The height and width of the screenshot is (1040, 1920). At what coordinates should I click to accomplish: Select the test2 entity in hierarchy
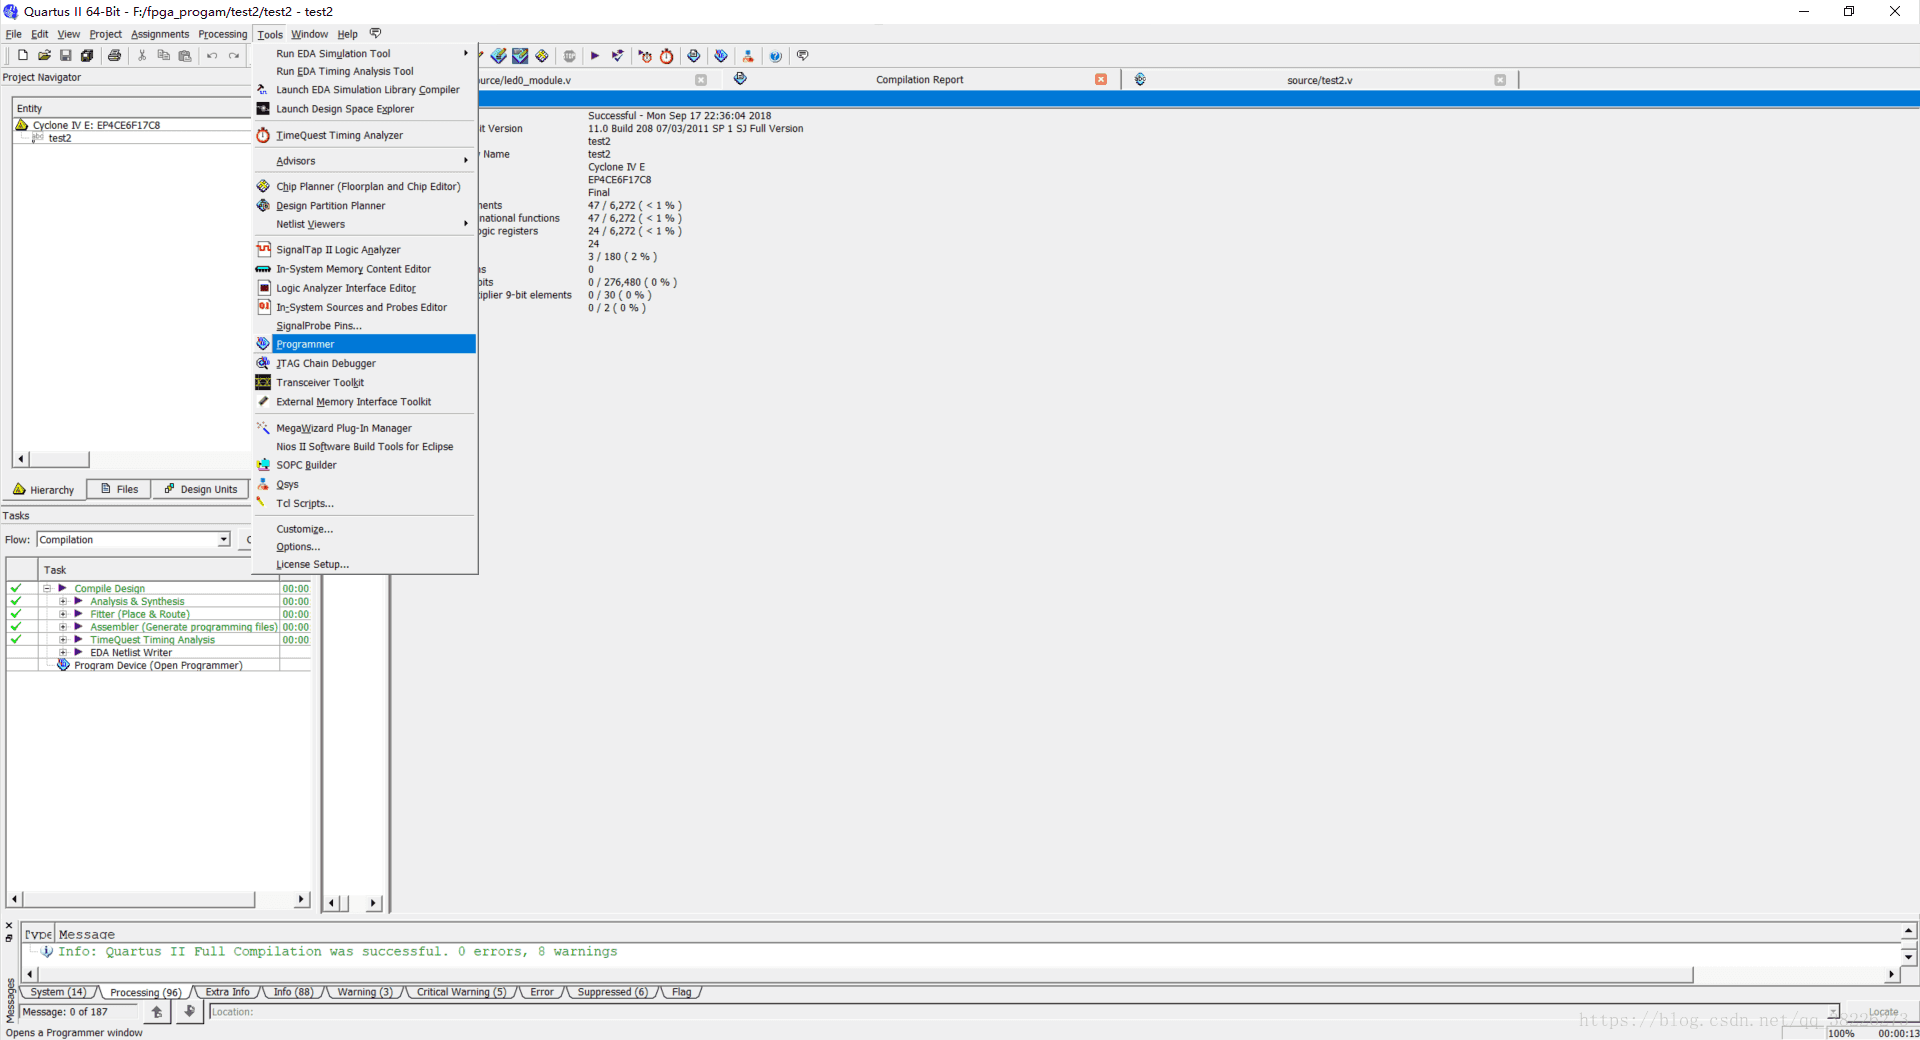tap(60, 138)
